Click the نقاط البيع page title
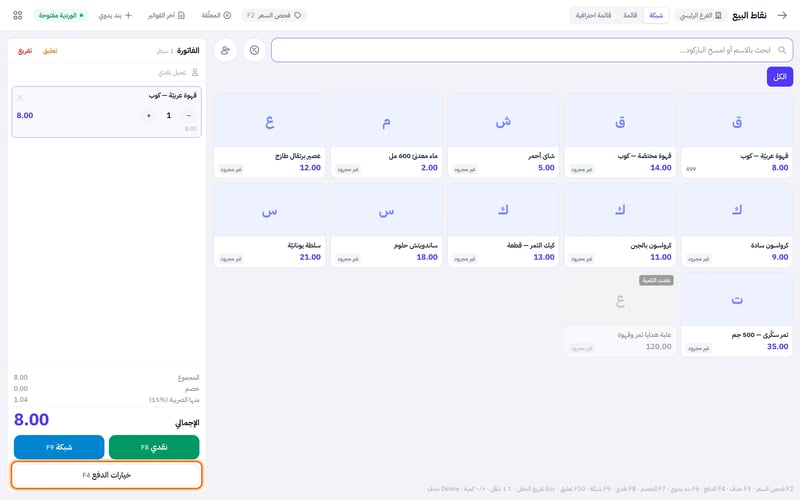The height and width of the screenshot is (500, 800). click(x=749, y=15)
